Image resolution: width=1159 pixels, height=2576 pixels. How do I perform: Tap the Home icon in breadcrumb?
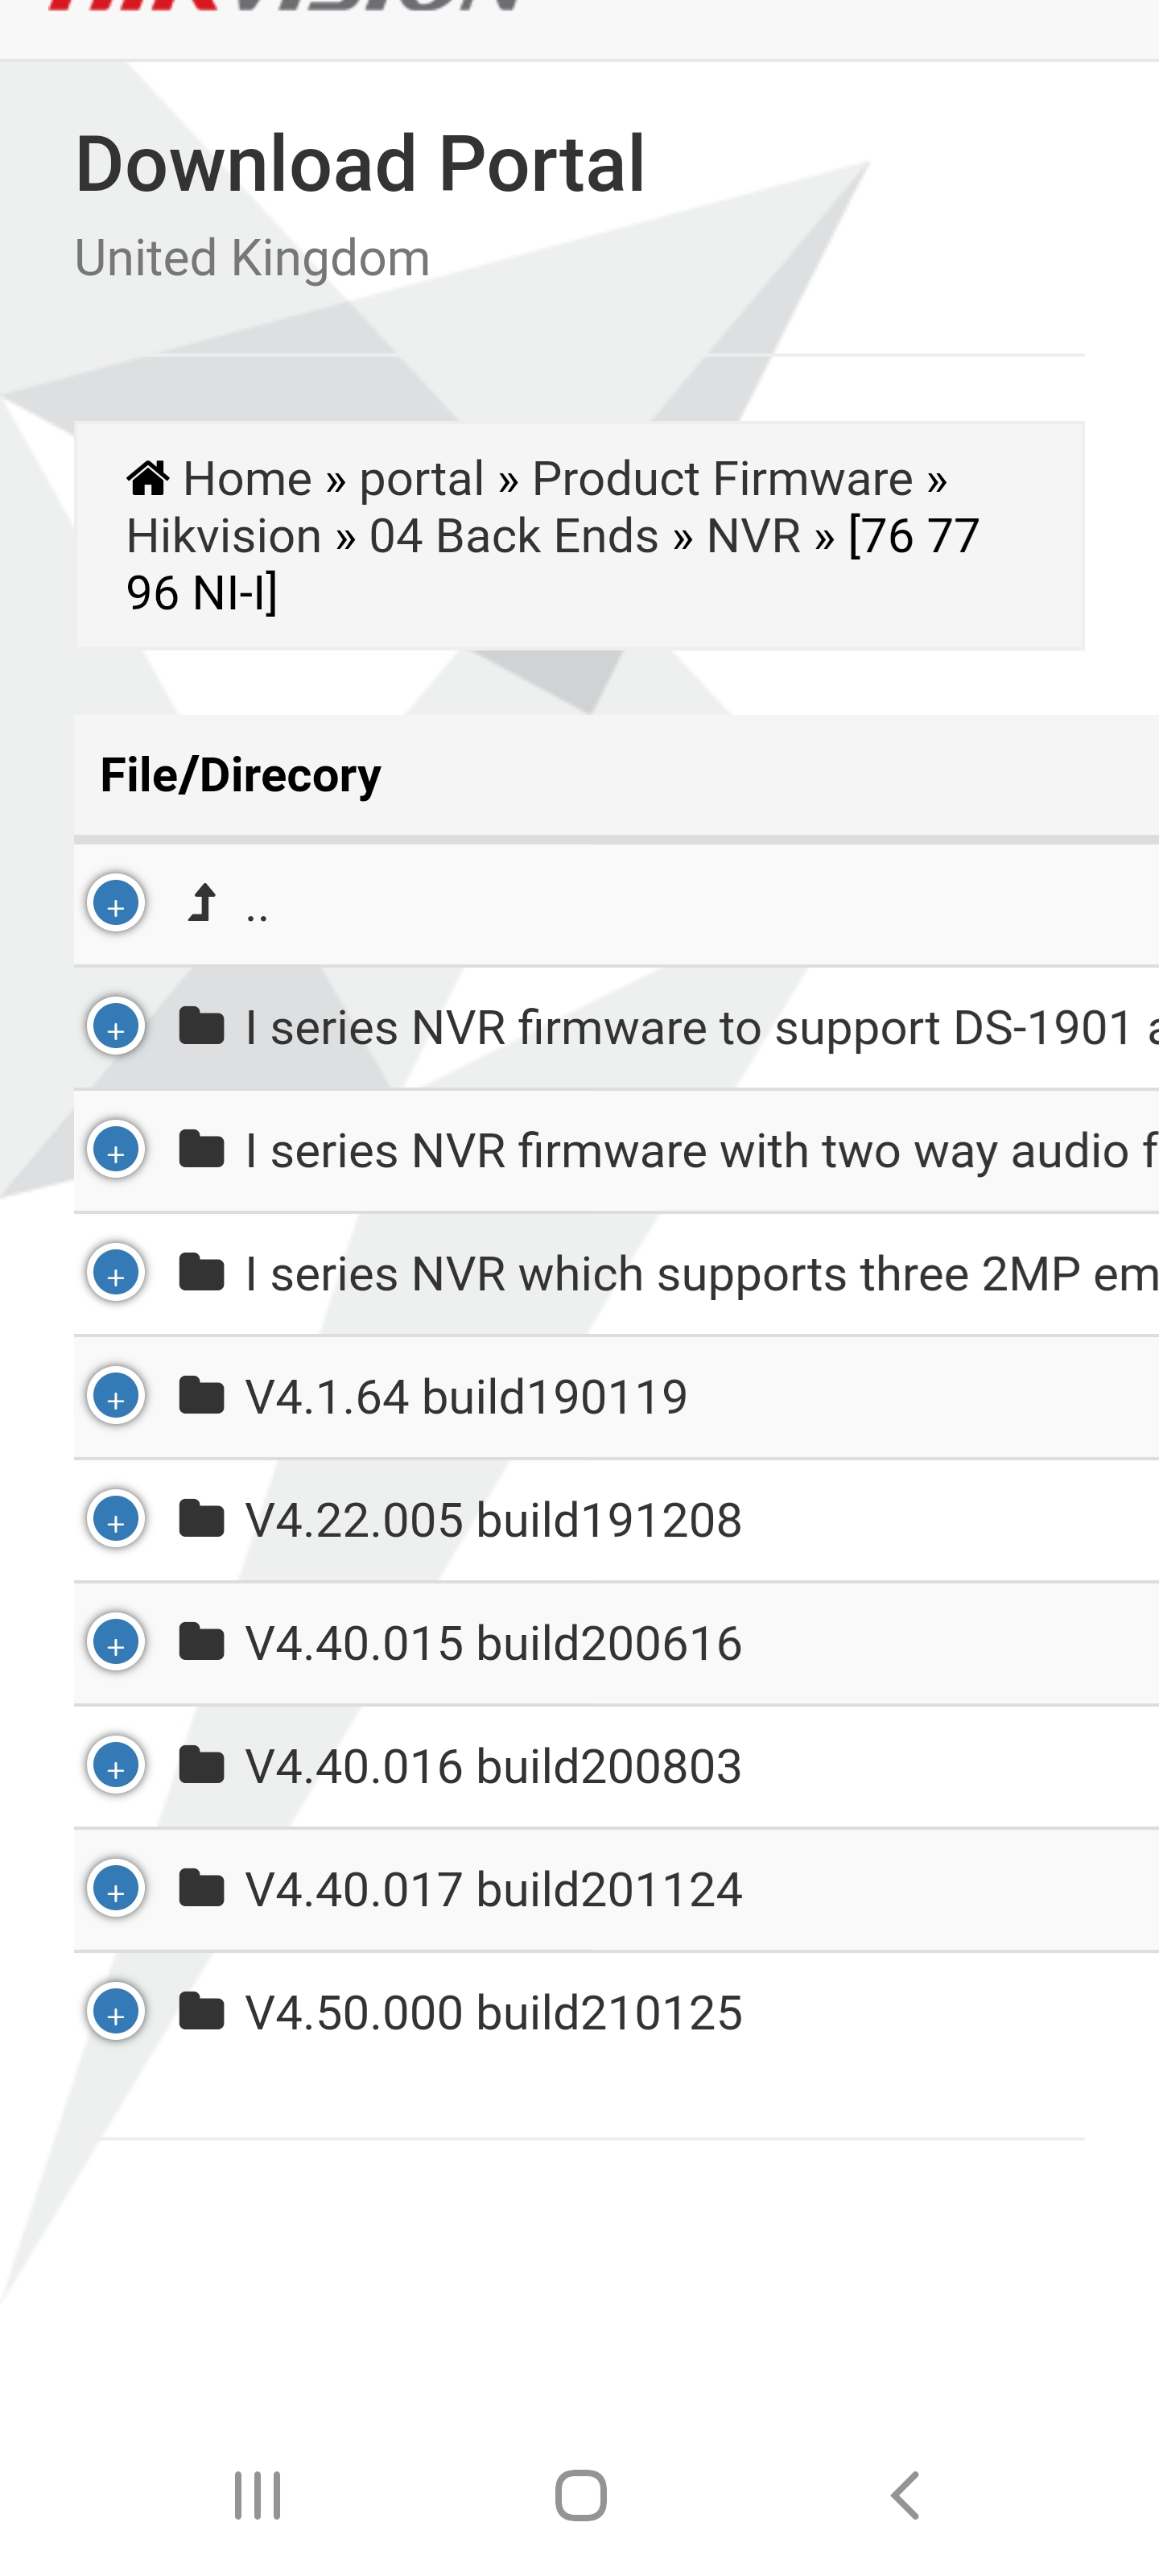(x=148, y=478)
